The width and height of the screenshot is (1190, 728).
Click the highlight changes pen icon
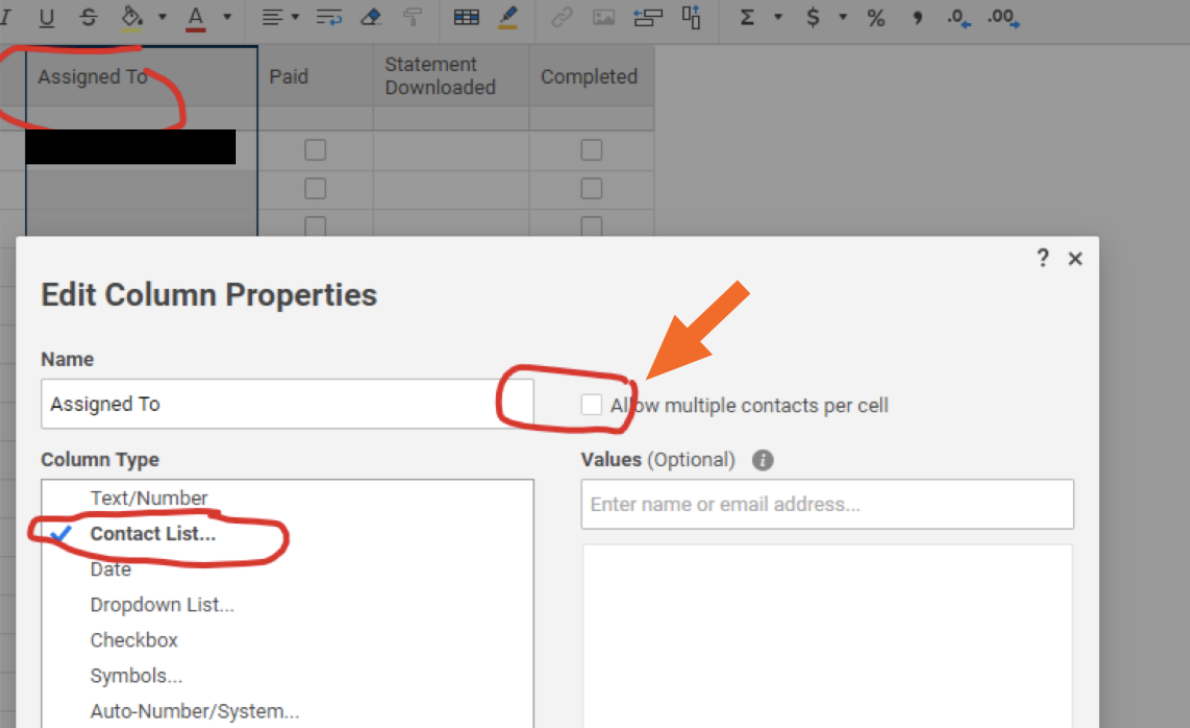(508, 17)
